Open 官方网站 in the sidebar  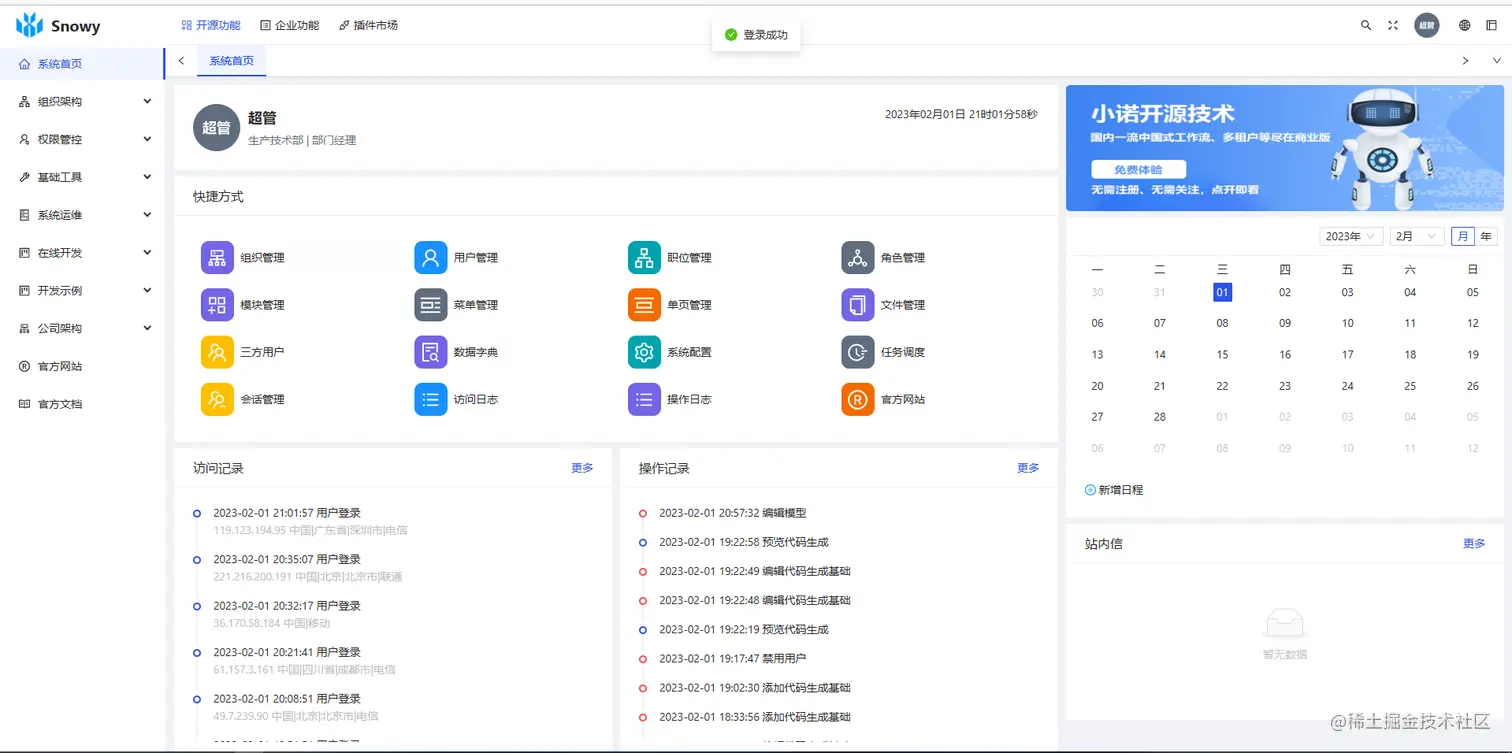pyautogui.click(x=82, y=366)
